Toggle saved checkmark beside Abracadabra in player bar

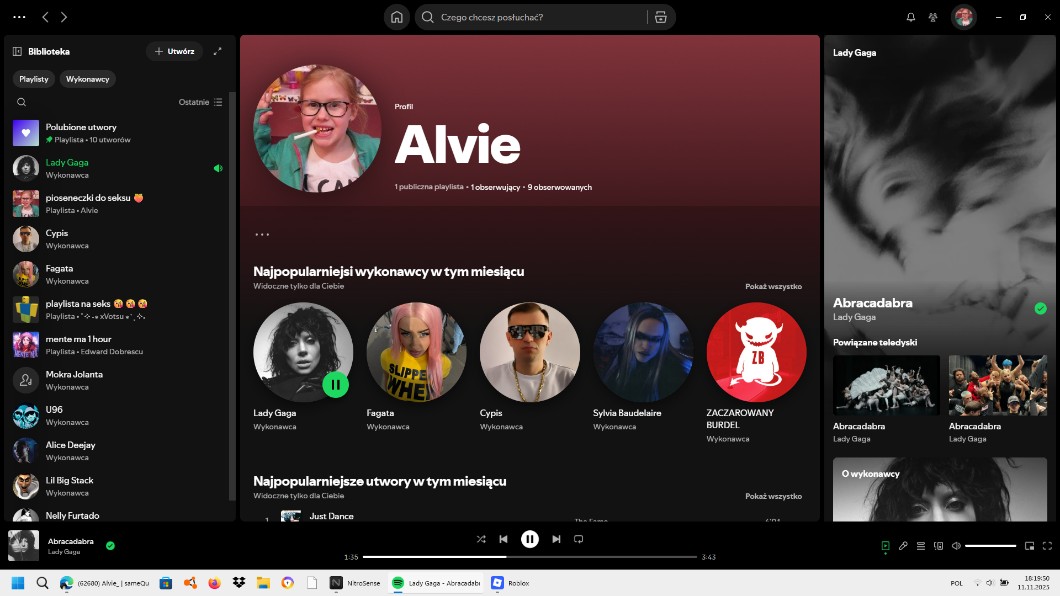point(110,546)
